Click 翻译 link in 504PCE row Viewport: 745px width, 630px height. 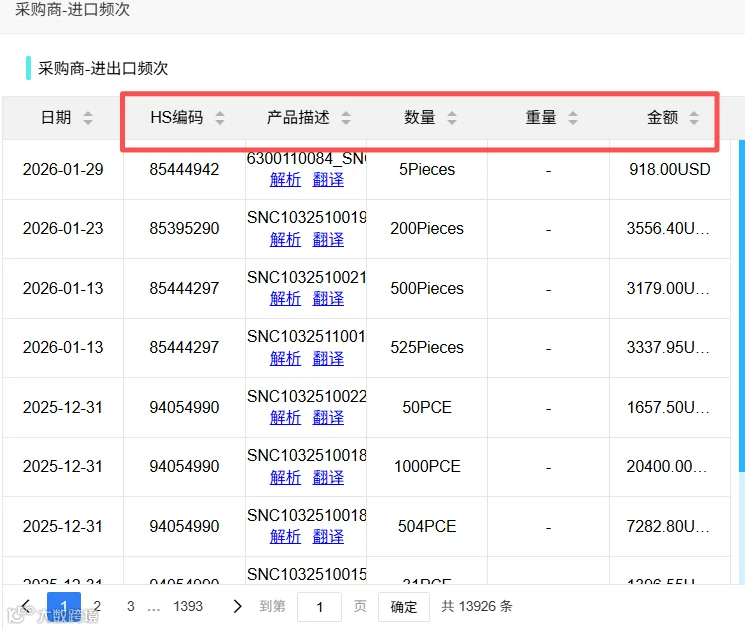(x=328, y=537)
